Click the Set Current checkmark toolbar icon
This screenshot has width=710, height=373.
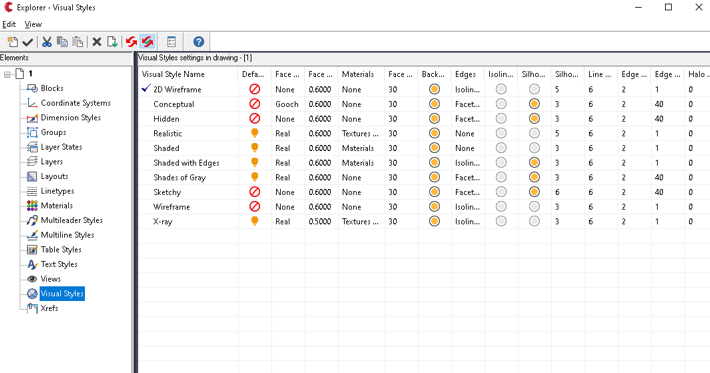coord(28,42)
